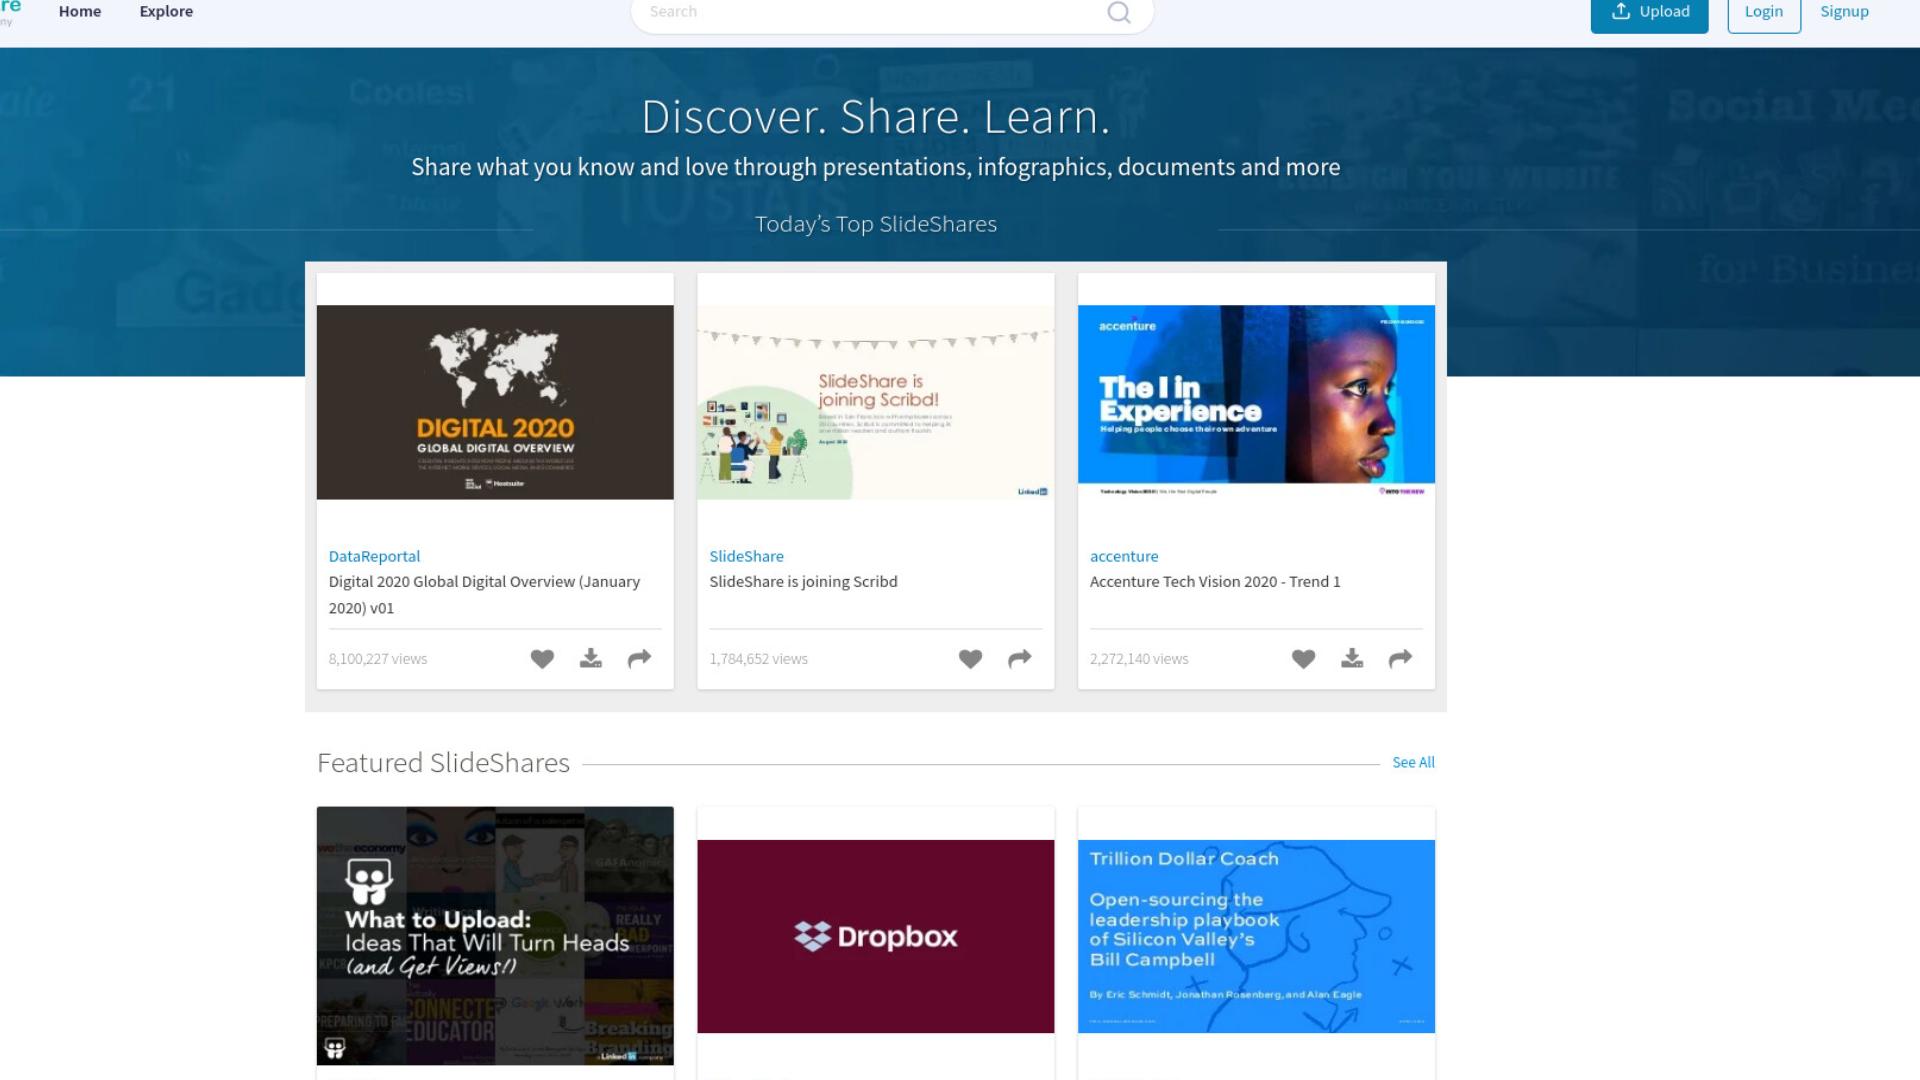Viewport: 1920px width, 1080px height.
Task: Click the Login button
Action: (1764, 13)
